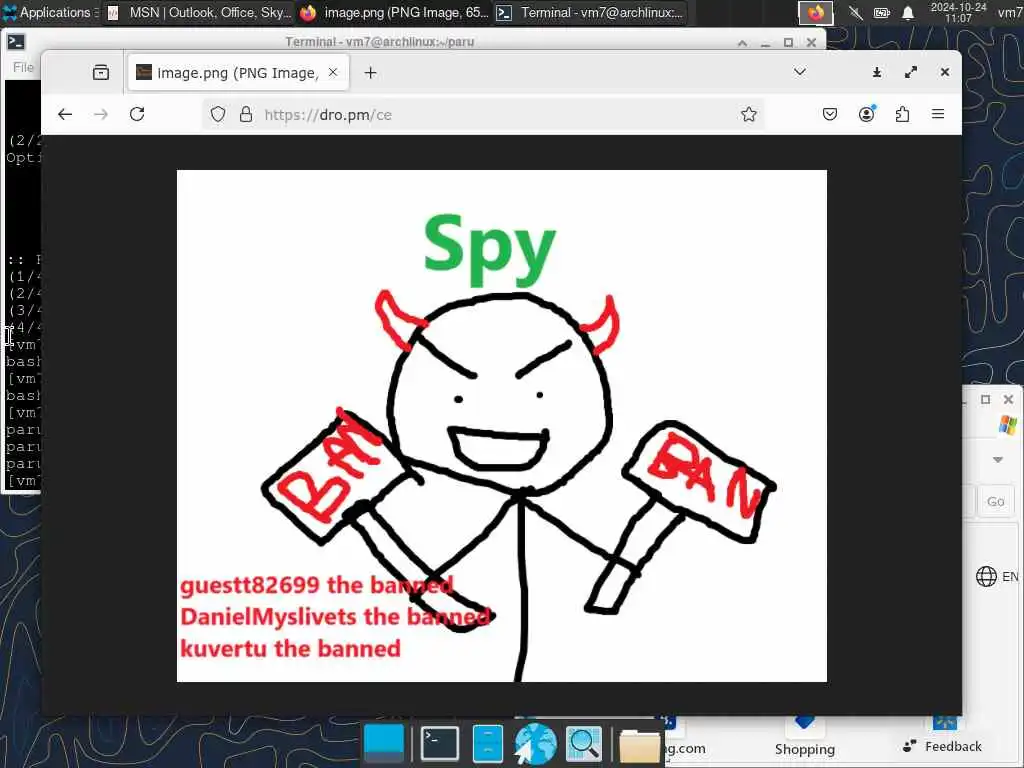Open the file manager dock icon
The image size is (1024, 768).
487,744
